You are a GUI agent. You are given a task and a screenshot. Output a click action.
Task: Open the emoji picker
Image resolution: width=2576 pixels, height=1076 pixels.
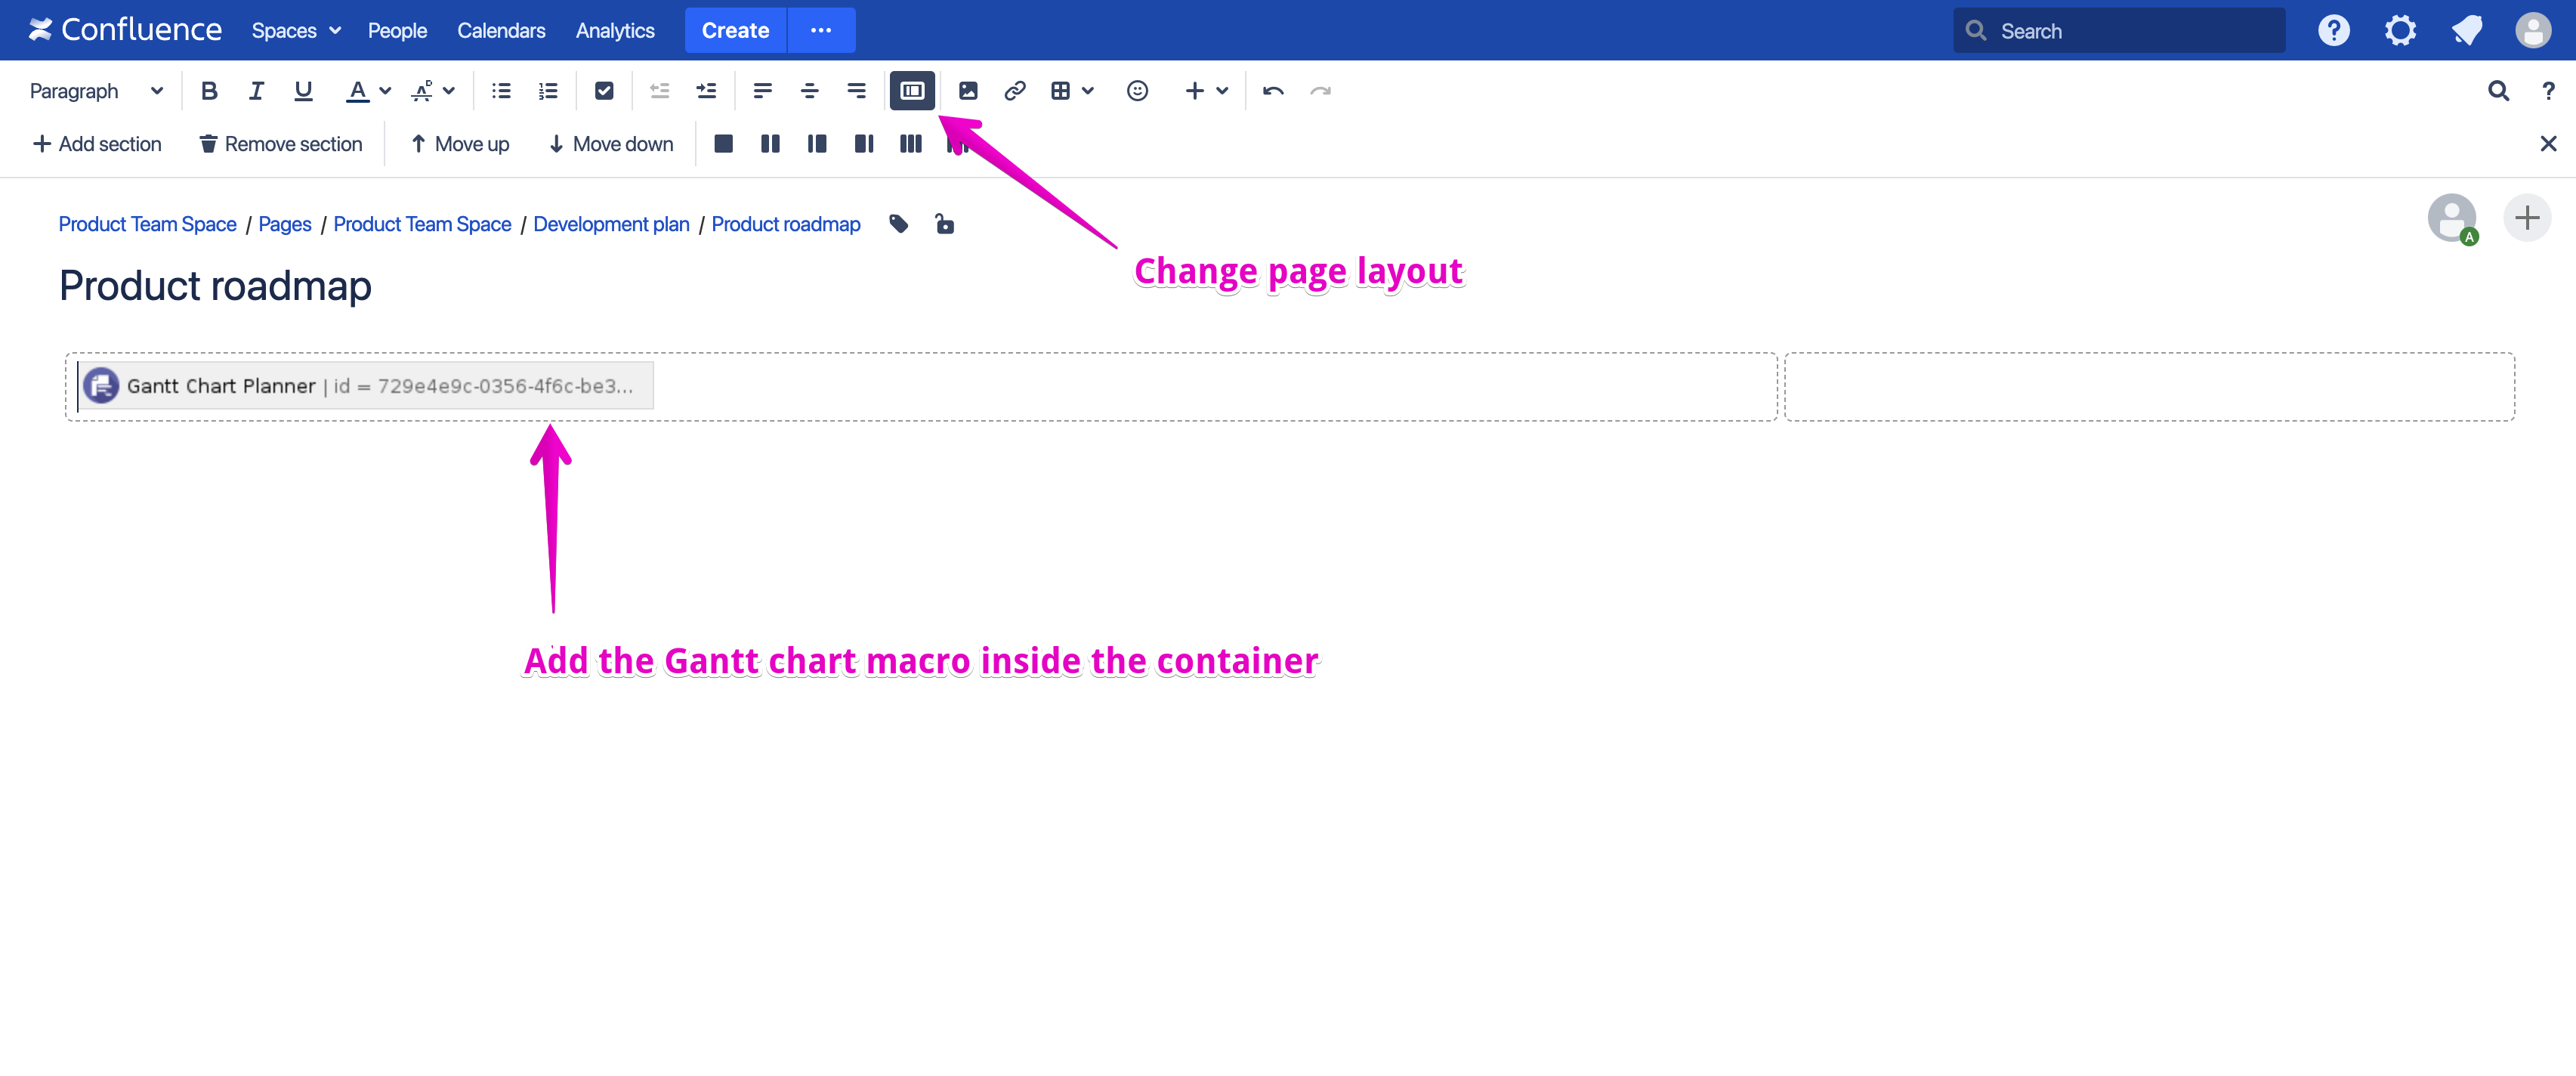[x=1137, y=91]
